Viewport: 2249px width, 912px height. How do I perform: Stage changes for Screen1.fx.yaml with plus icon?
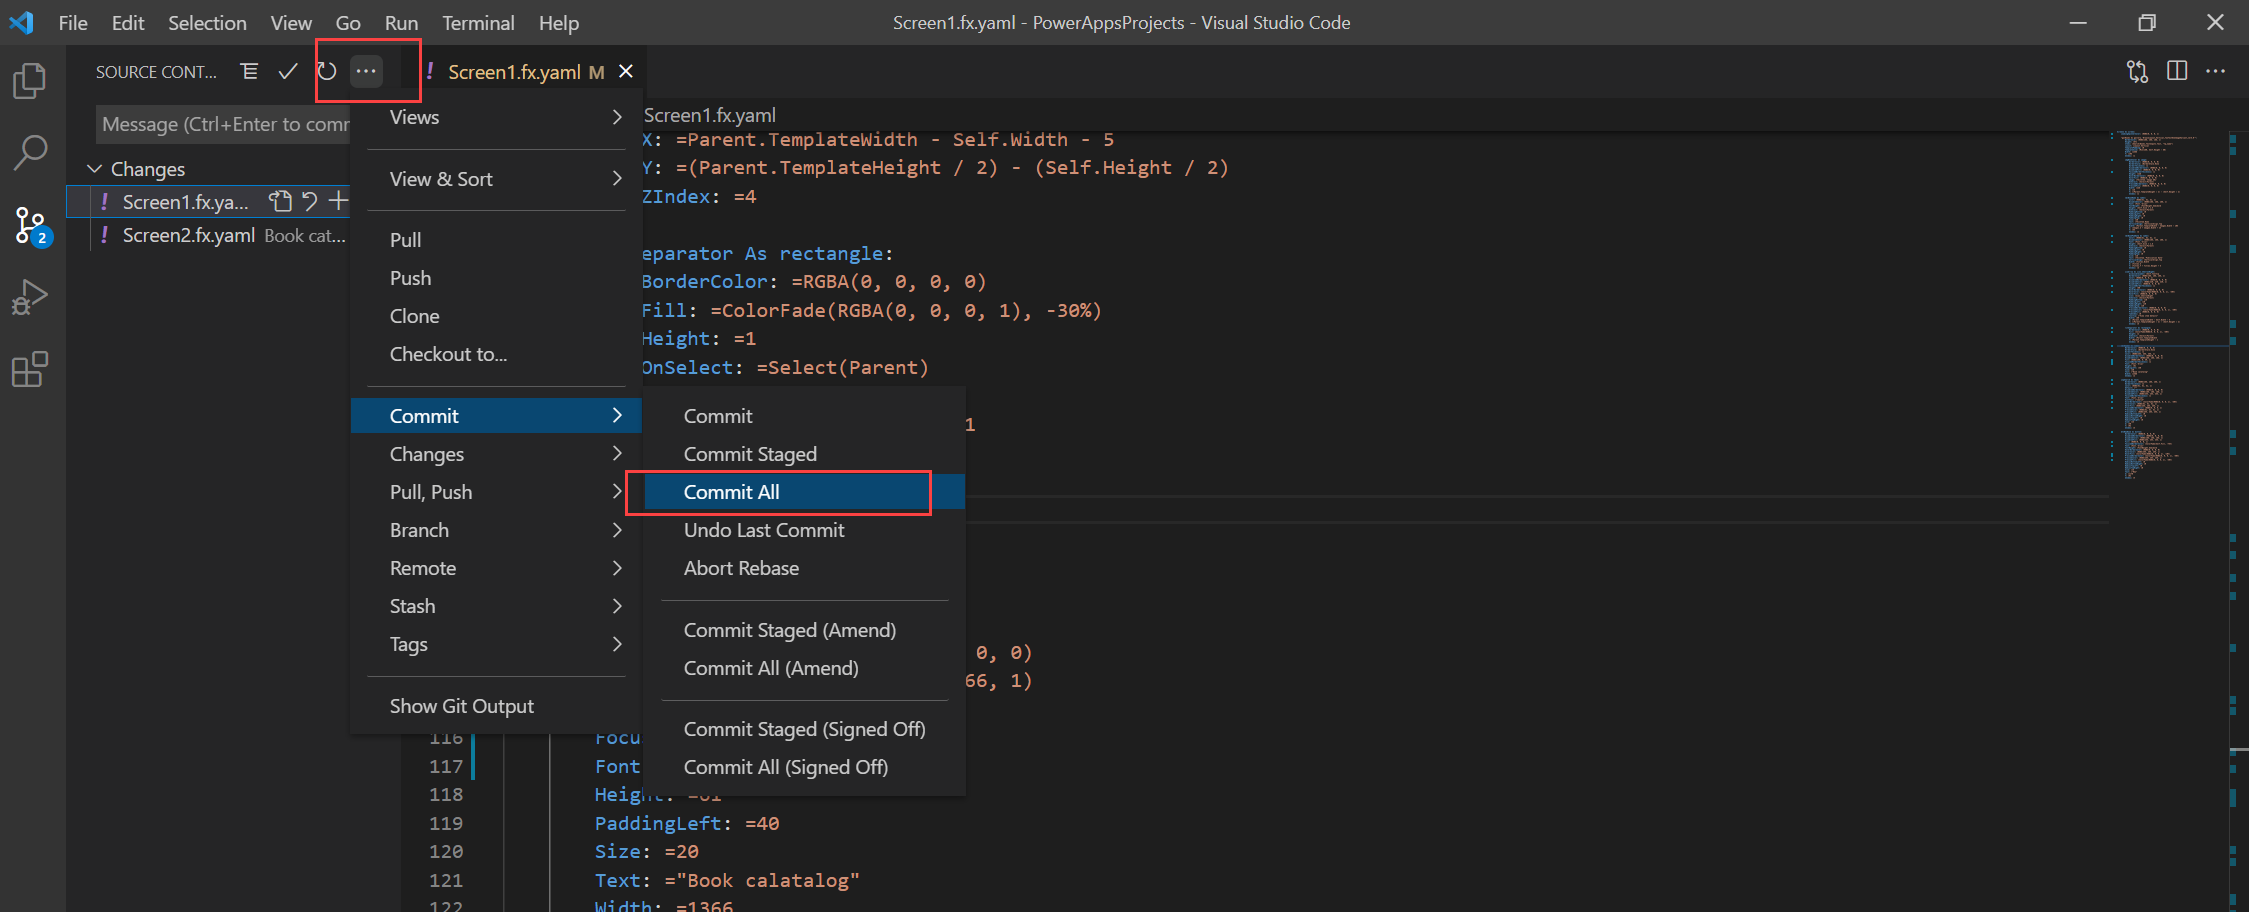[339, 201]
